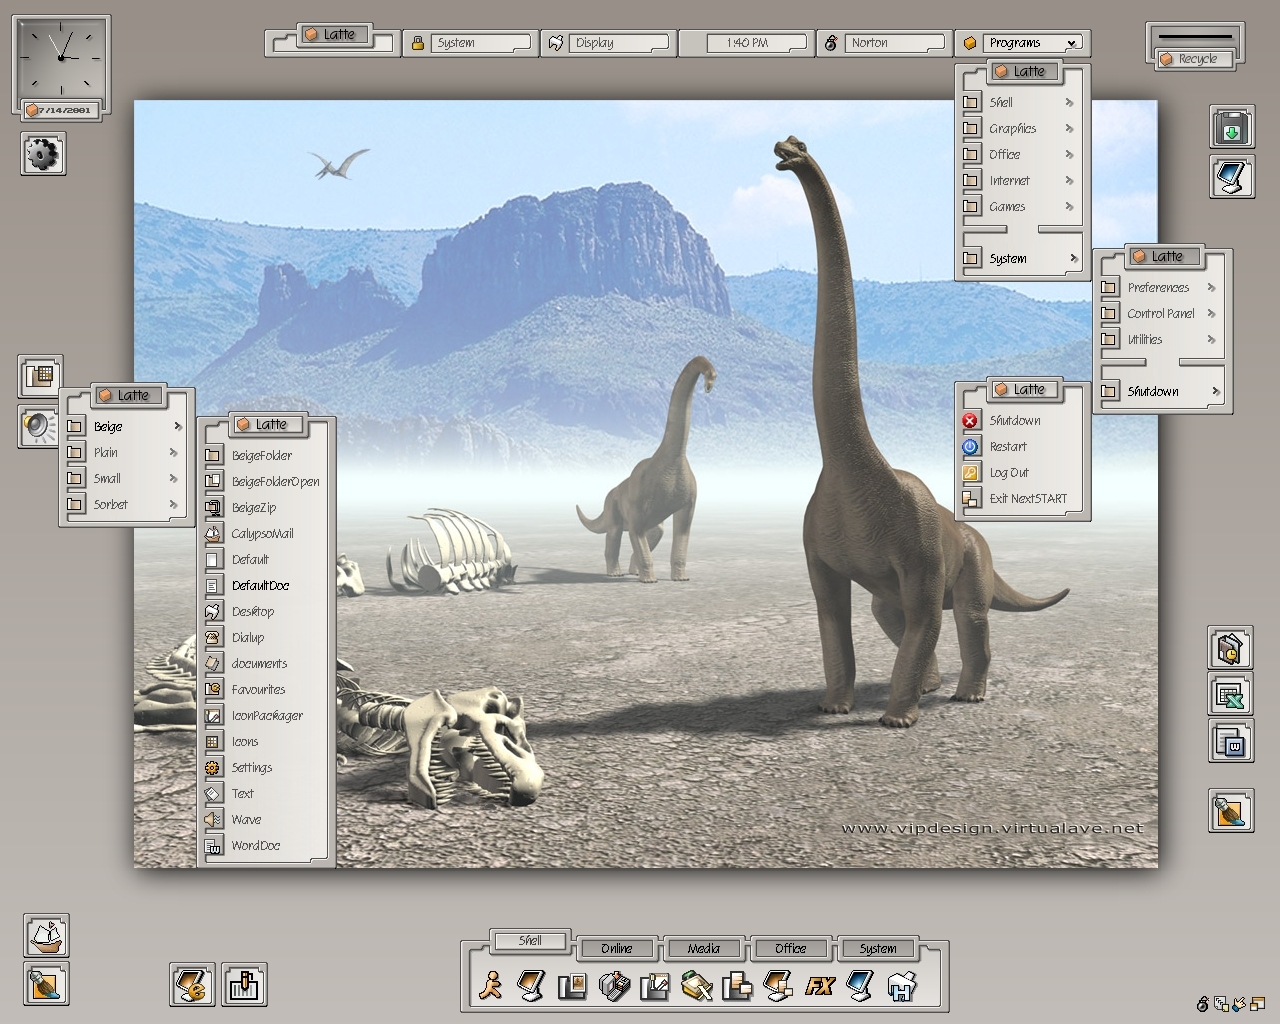1280x1024 pixels.
Task: Open the chart icon next to Internet Explorer
Action: pyautogui.click(x=243, y=985)
